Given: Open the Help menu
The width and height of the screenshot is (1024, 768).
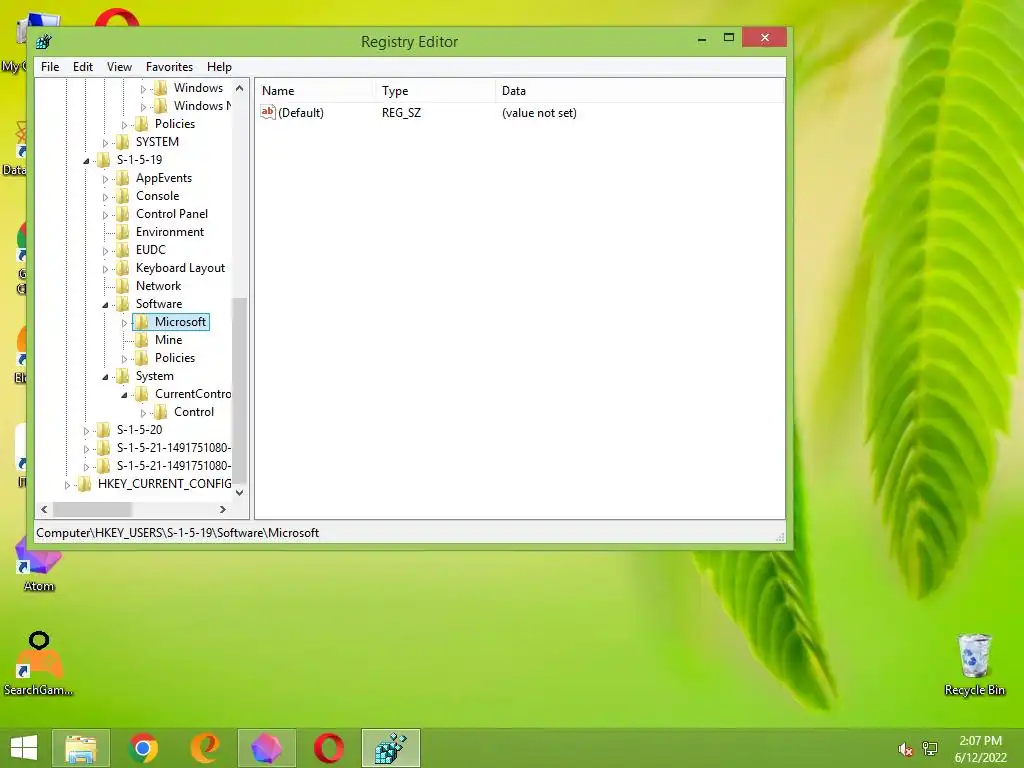Looking at the screenshot, I should [219, 67].
